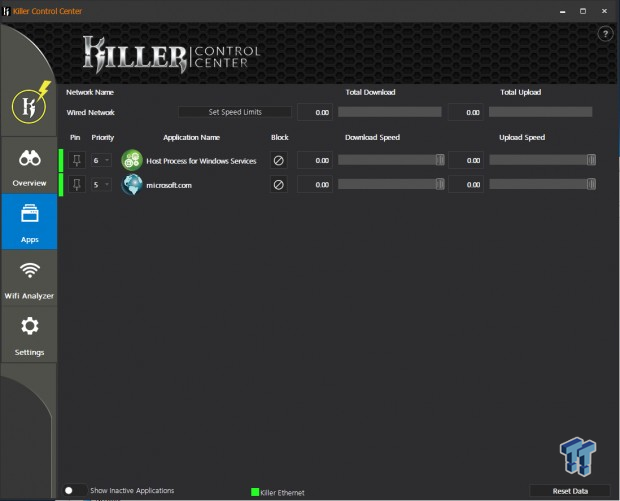Adjust Host Process download speed slider

coord(440,160)
